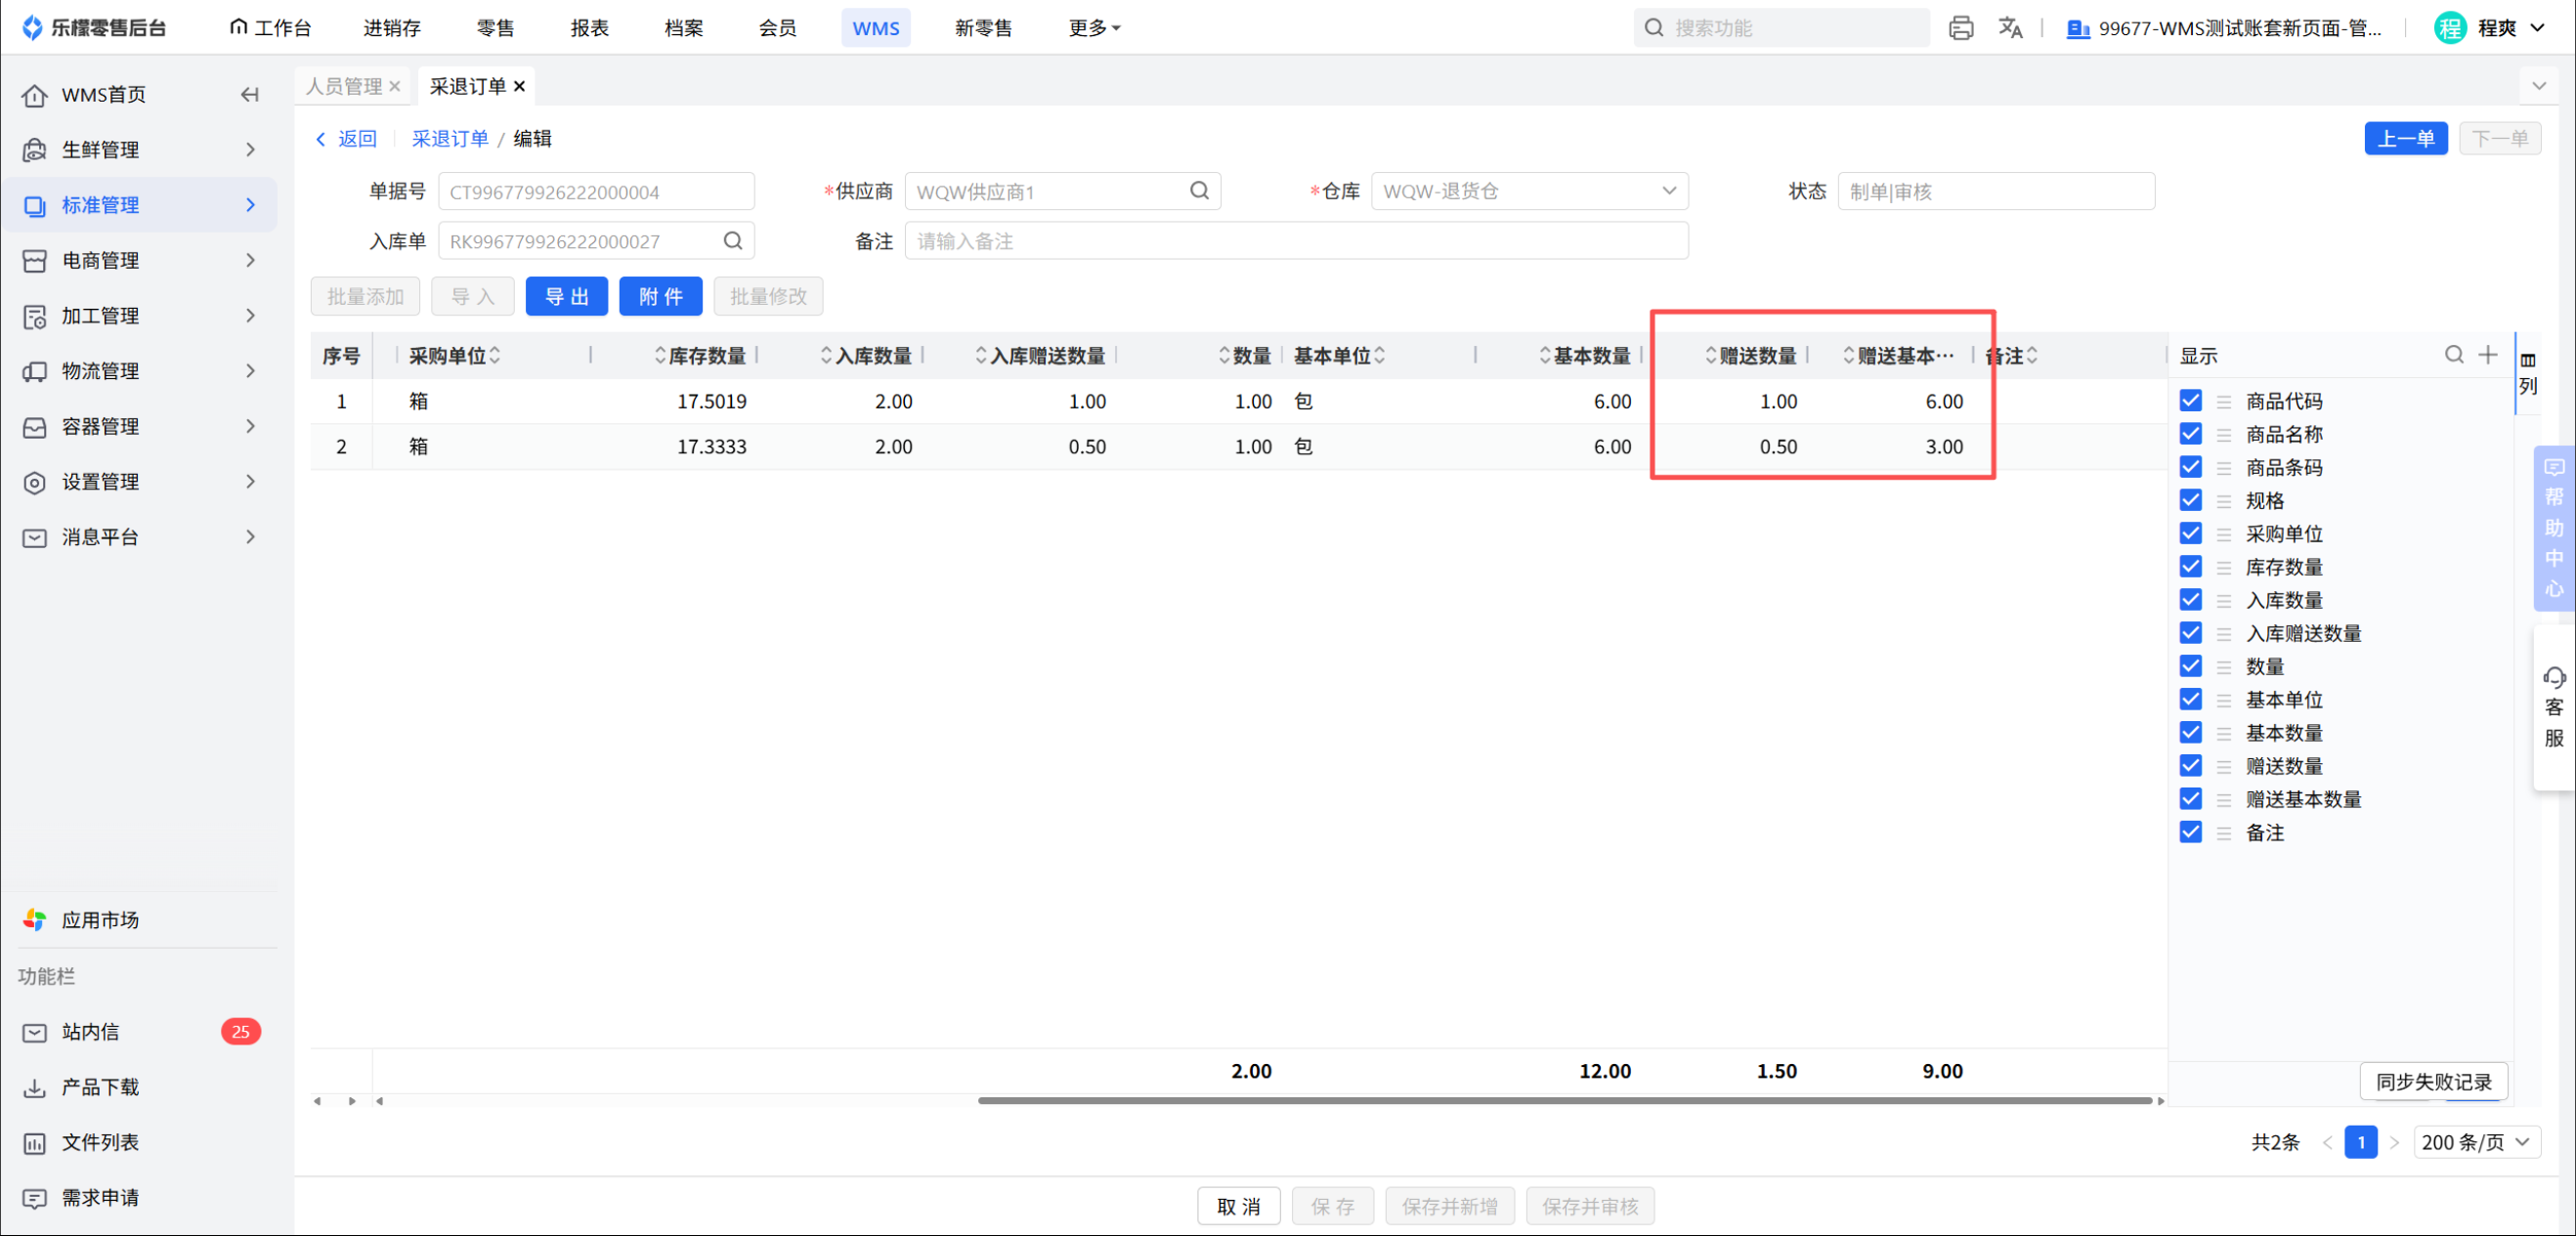Click the 文件列表 icon

click(35, 1143)
